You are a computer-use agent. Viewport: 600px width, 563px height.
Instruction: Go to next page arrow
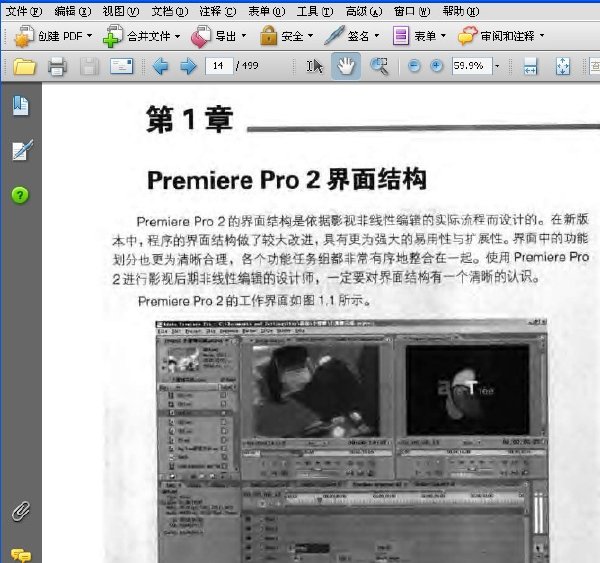click(188, 66)
